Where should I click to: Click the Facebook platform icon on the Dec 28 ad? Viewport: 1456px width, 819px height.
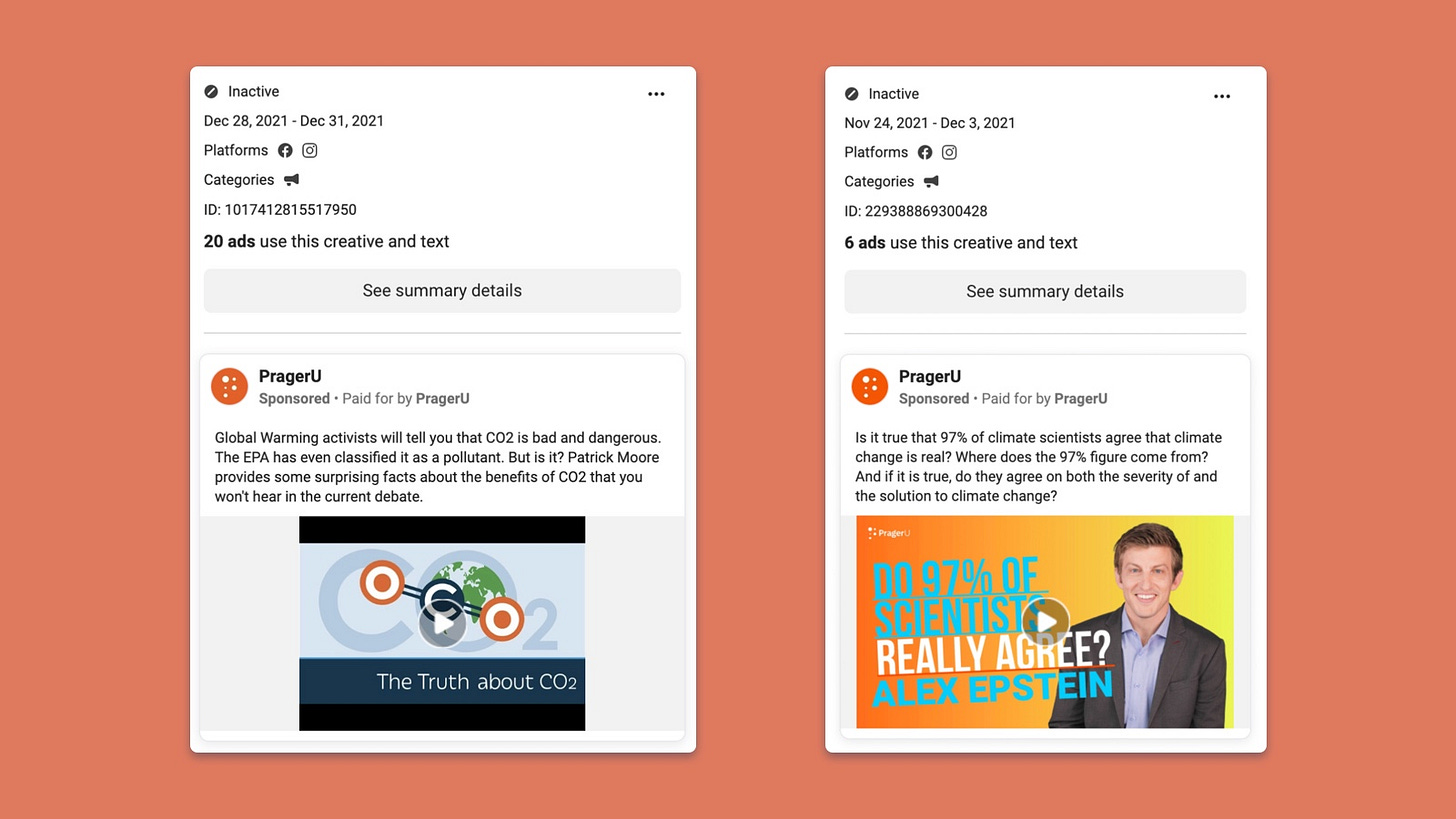[285, 150]
